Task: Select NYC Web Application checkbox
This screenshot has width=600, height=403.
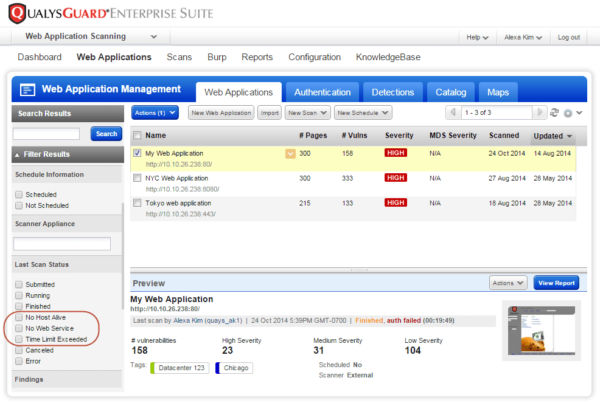Action: pos(137,178)
